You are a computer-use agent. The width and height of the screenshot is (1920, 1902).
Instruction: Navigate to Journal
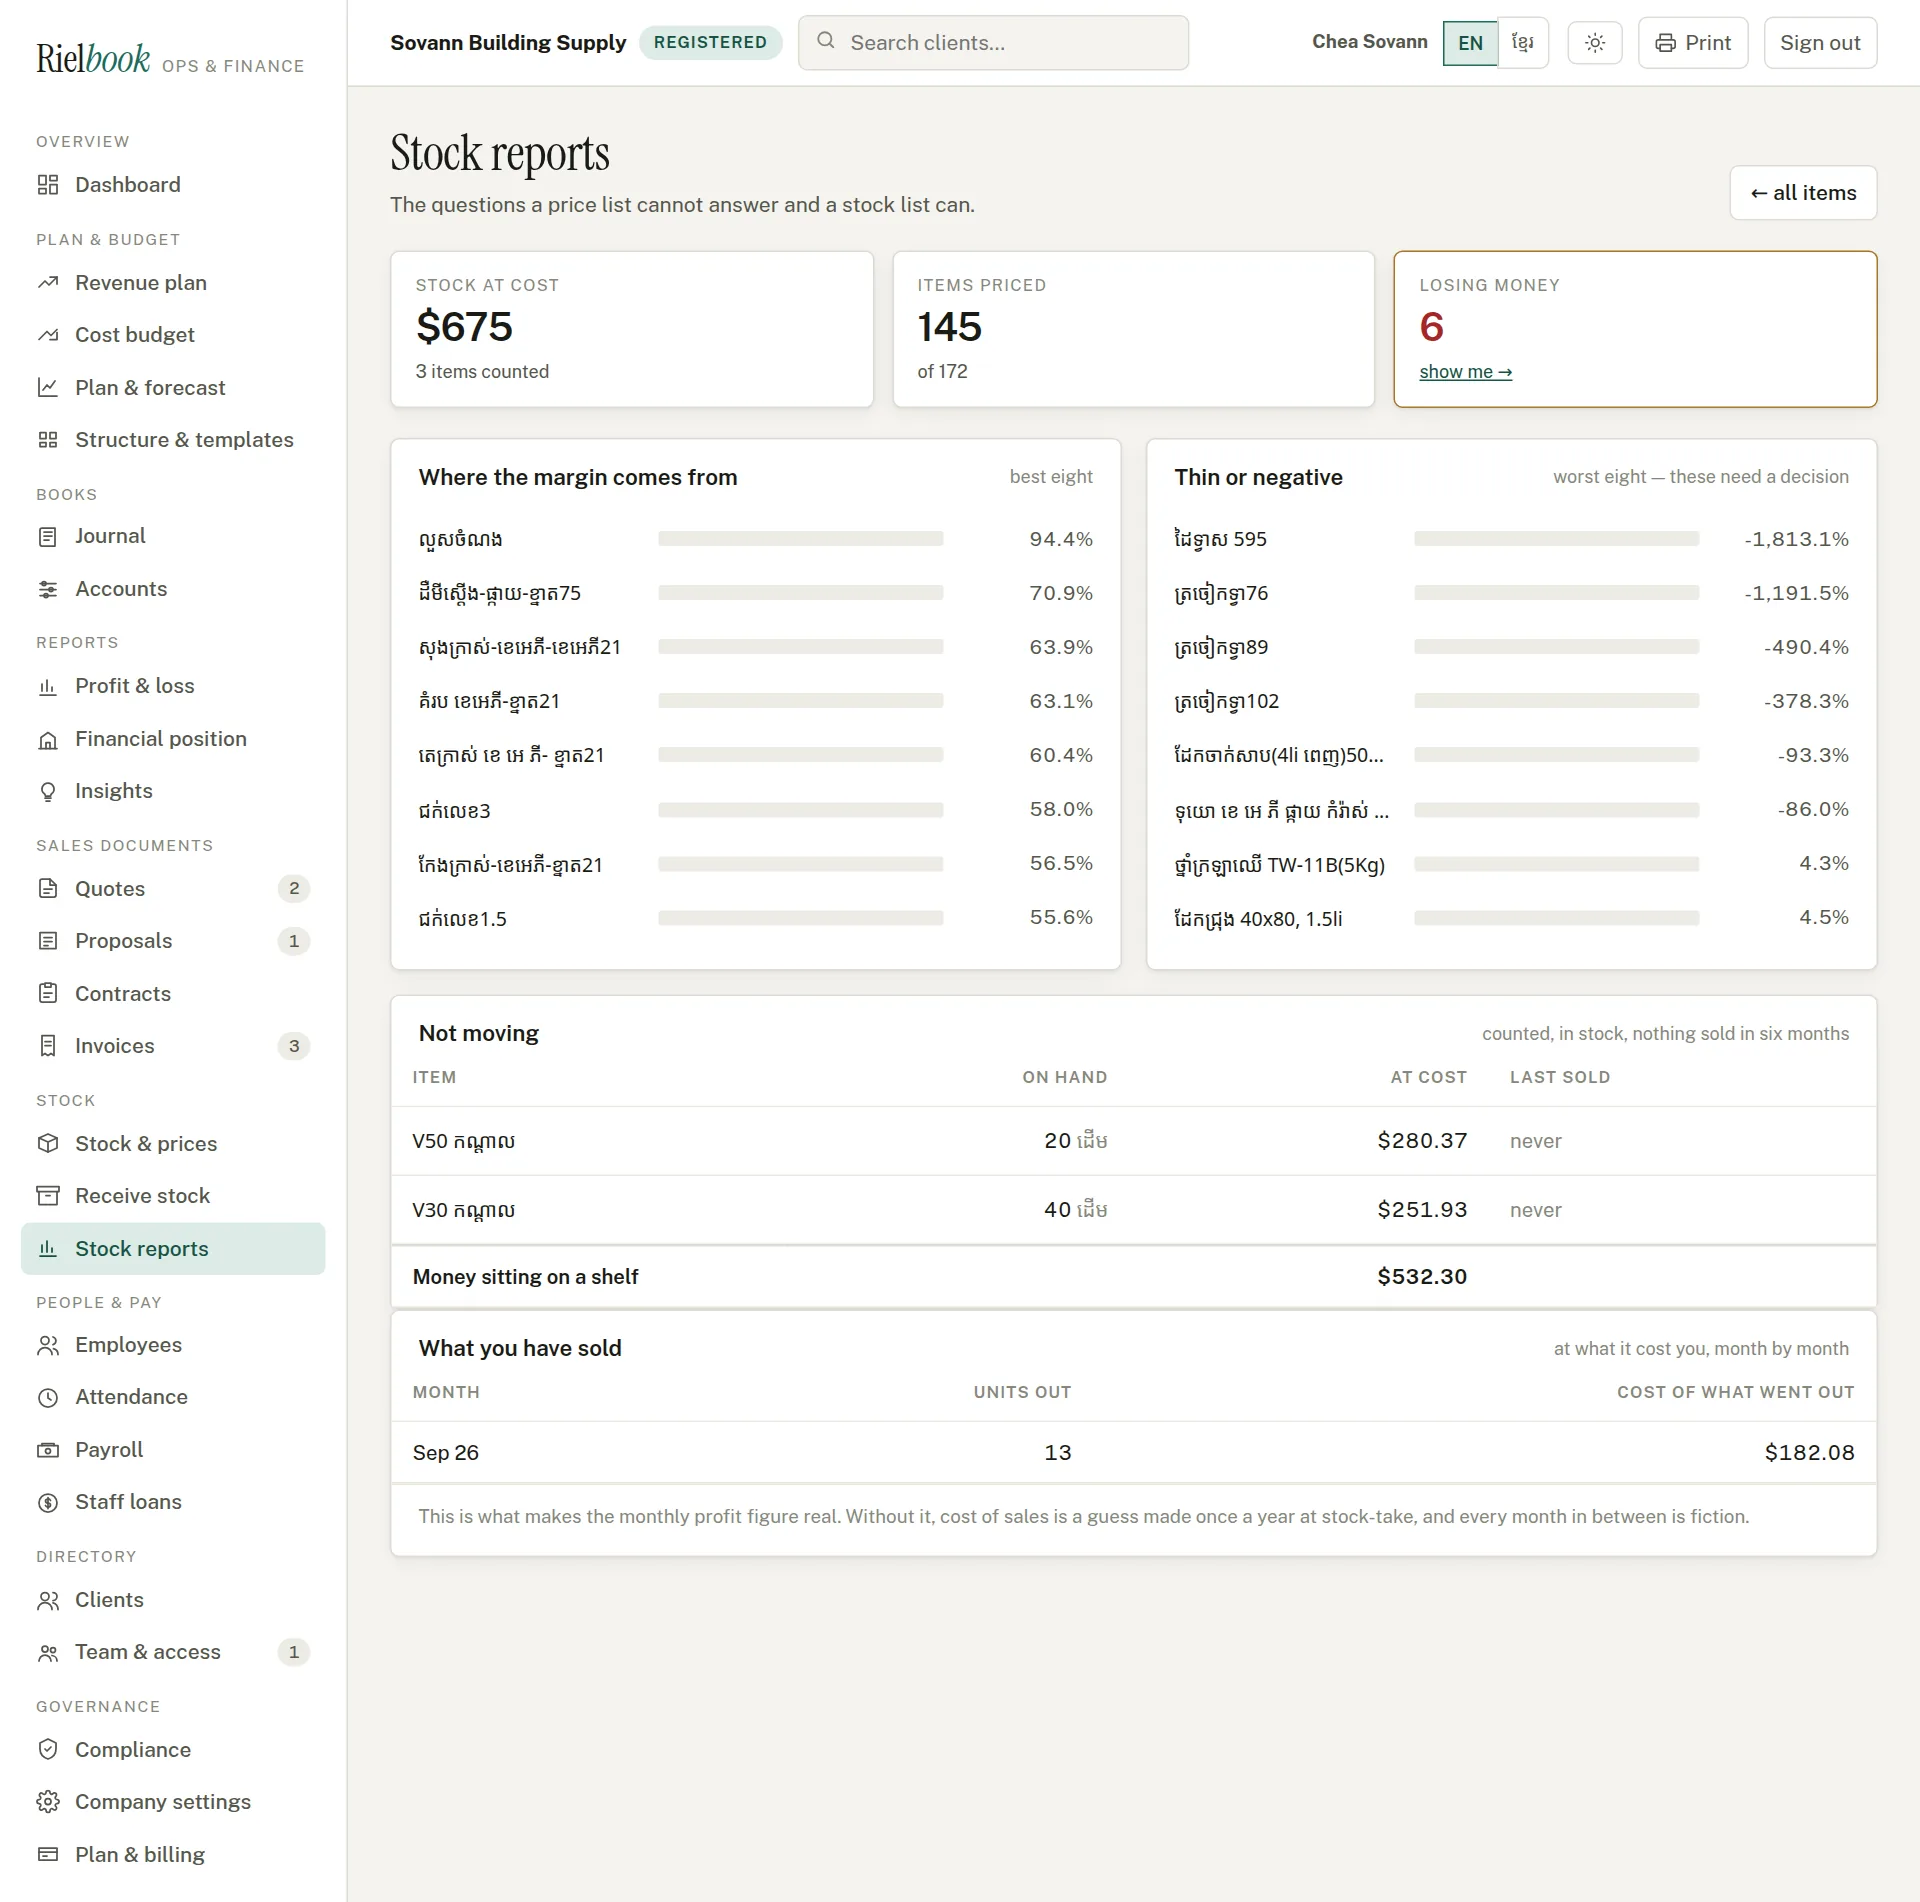coord(173,537)
